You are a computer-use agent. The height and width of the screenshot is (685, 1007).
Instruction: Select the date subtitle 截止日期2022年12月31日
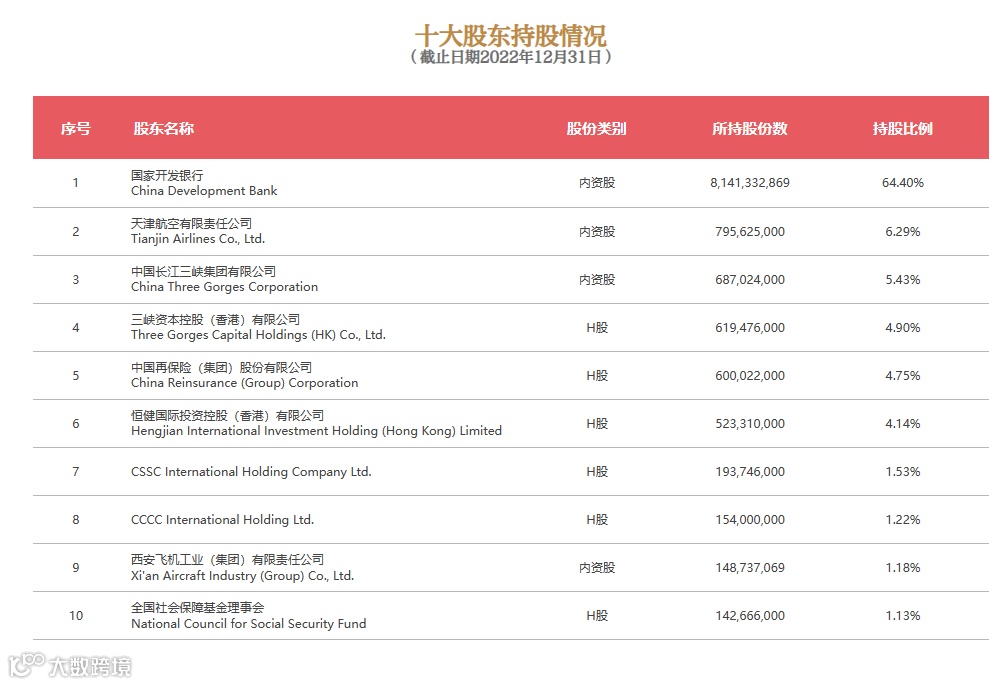click(511, 57)
